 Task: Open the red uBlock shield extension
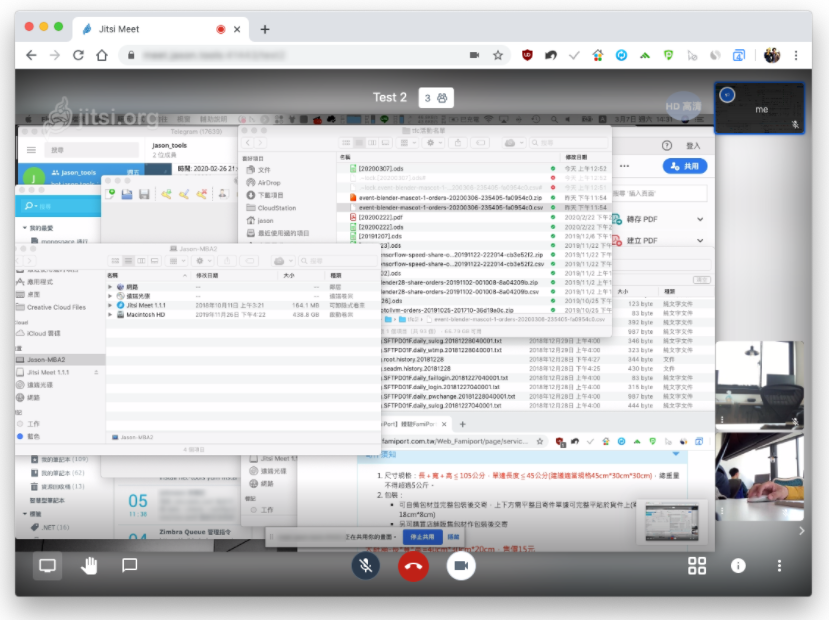click(x=527, y=55)
